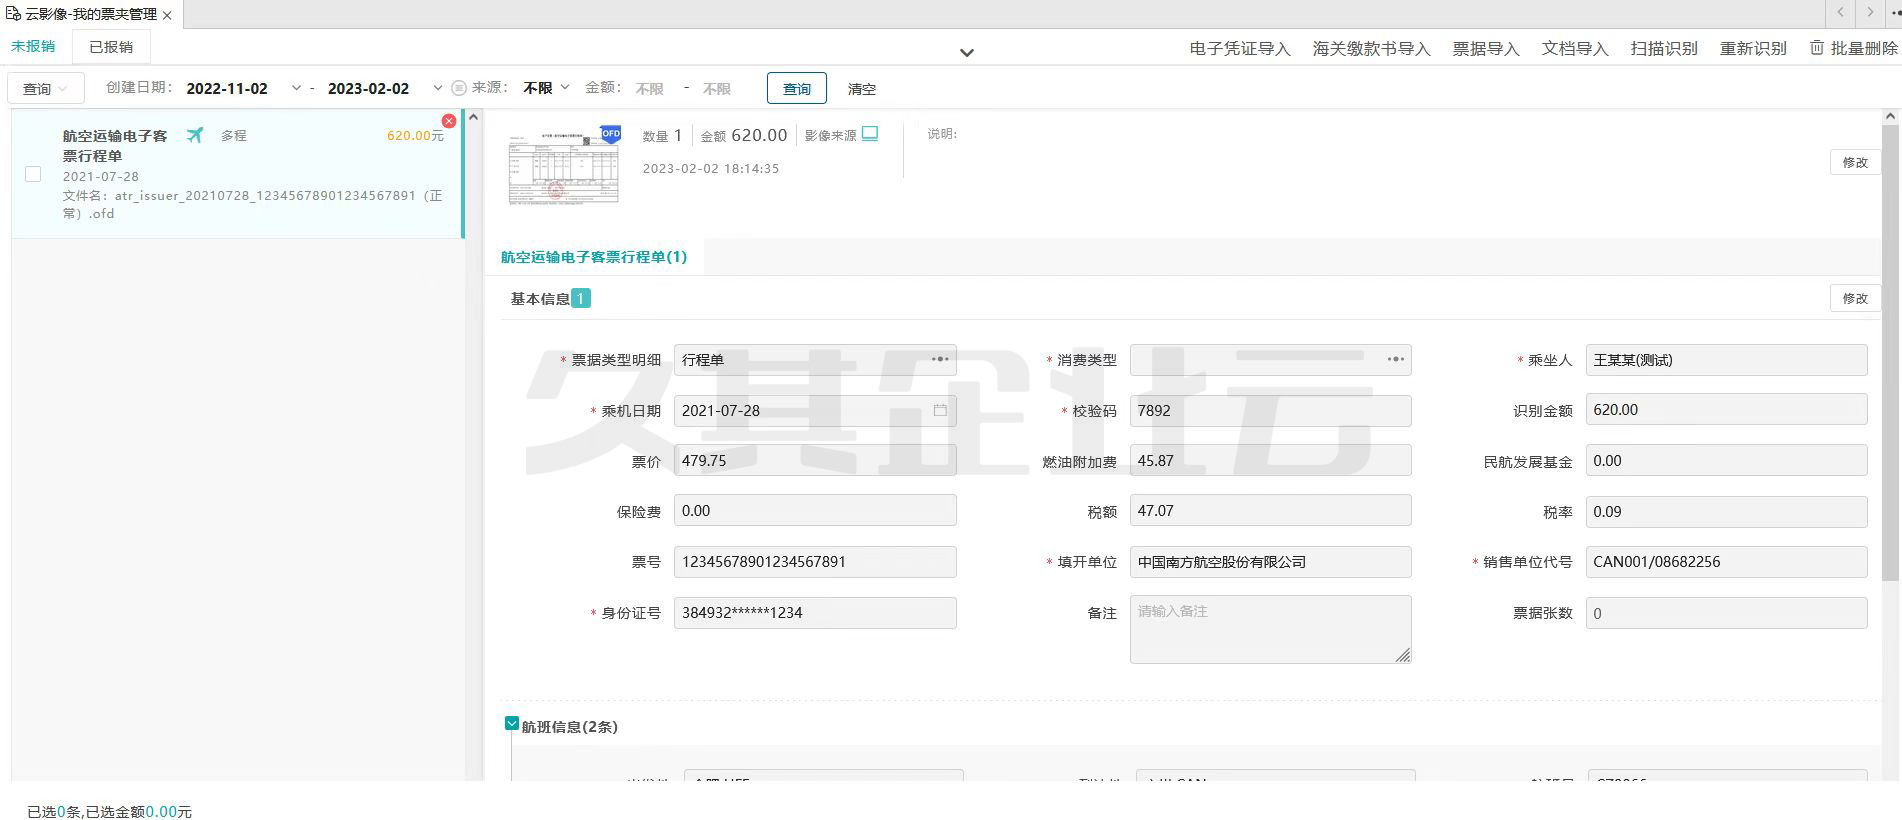Screen dimensions: 1902x820
Task: Close the 云影像-我的票夹管理 tab
Action: (x=167, y=15)
